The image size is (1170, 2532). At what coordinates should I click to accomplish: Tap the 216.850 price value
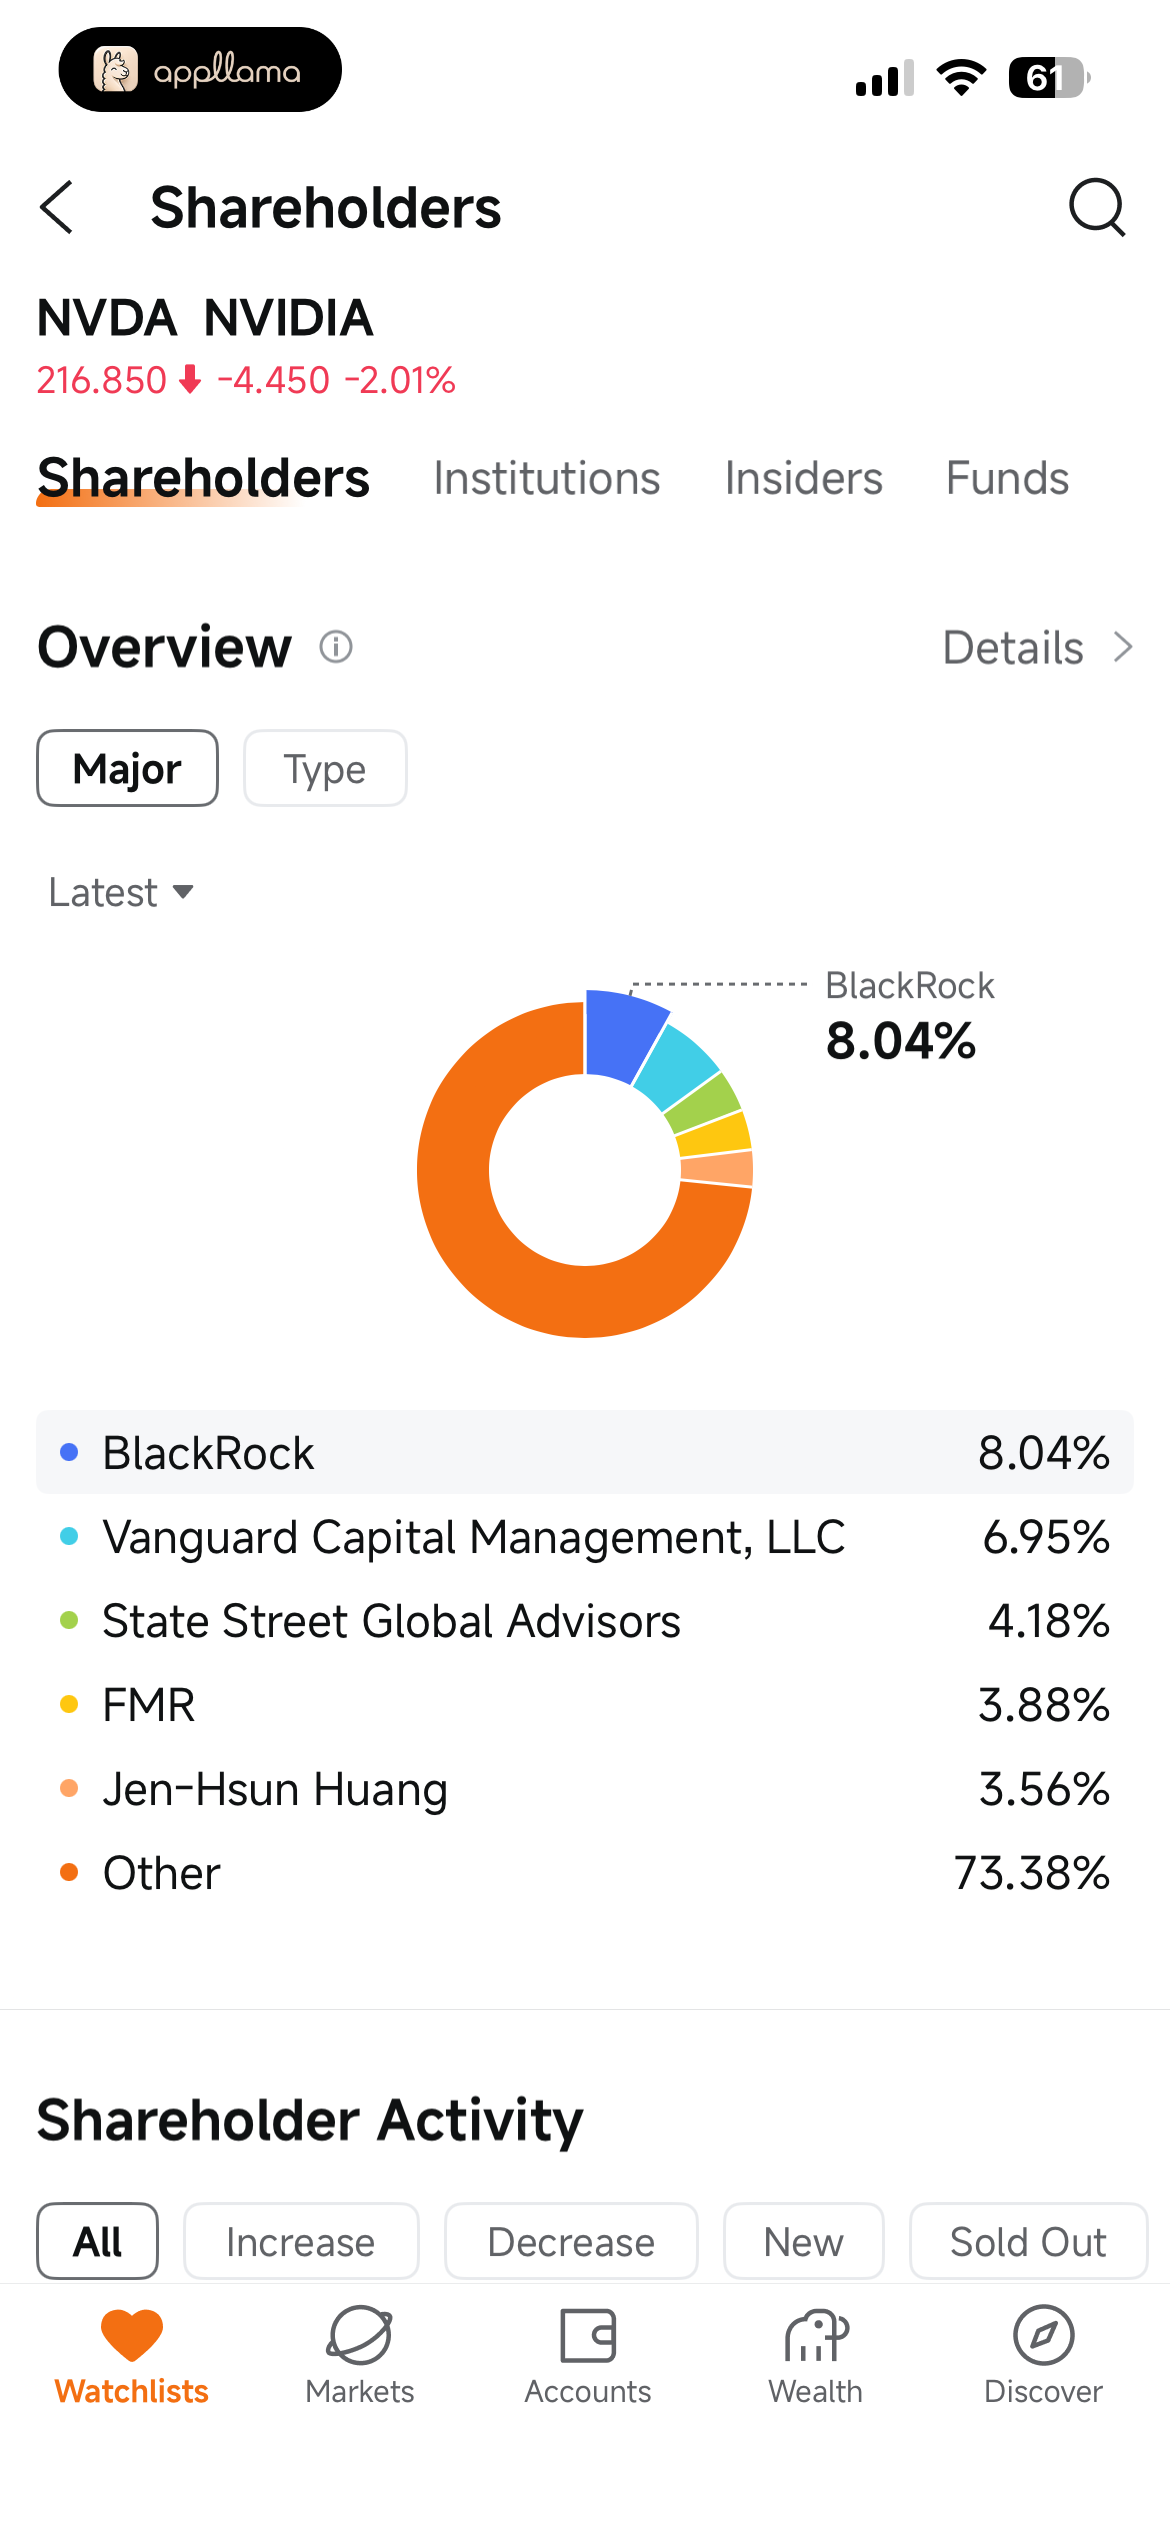[x=102, y=380]
